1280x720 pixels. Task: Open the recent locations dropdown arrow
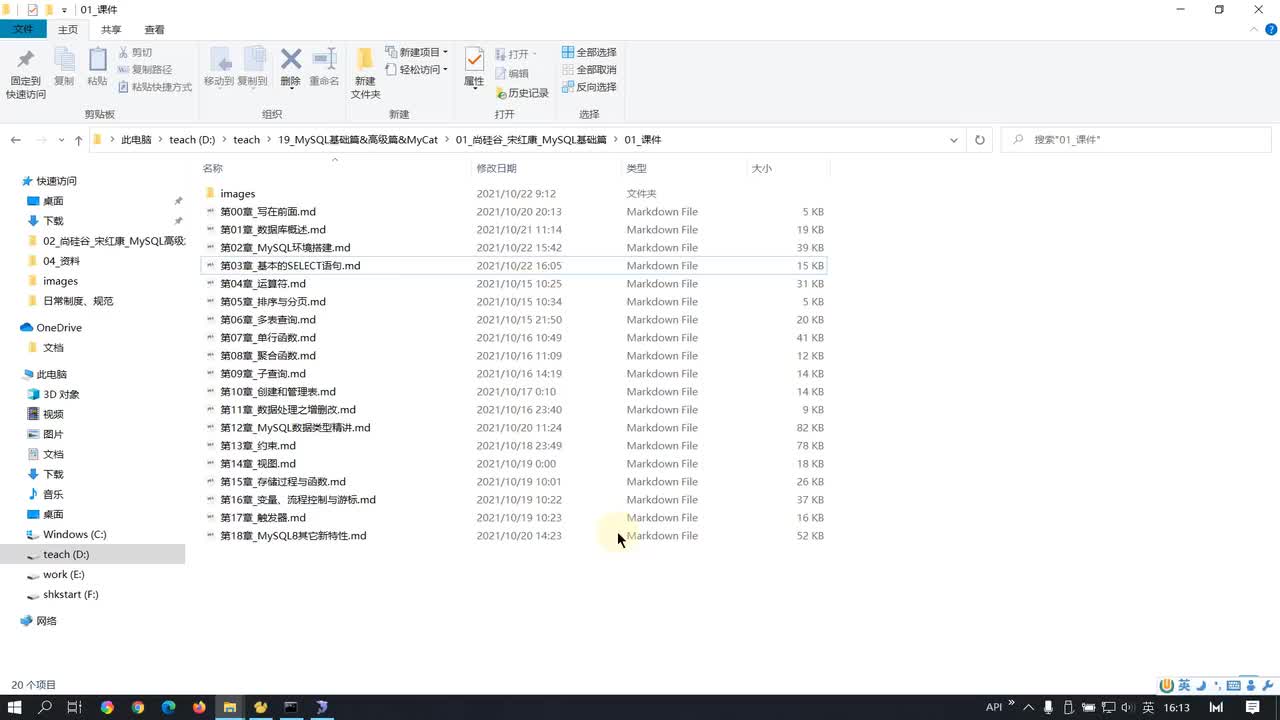(62, 140)
